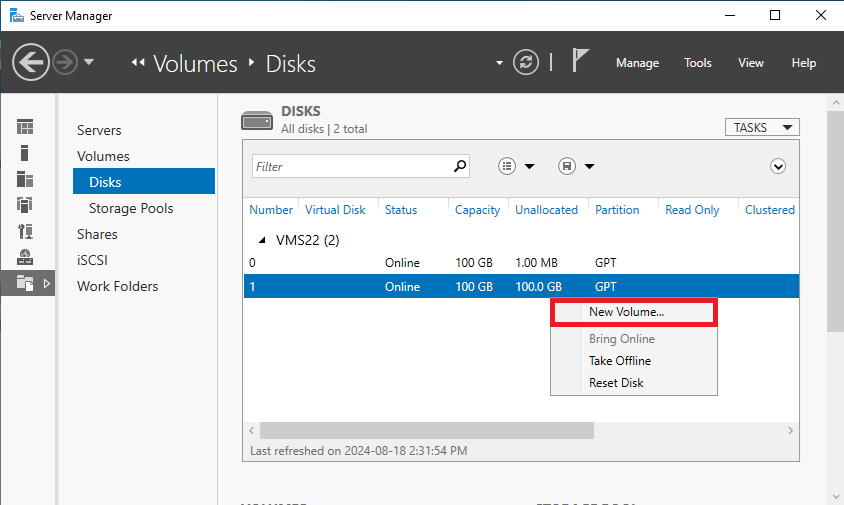
Task: Select disk 1 row with 100.0 GB unallocated
Action: tap(521, 286)
